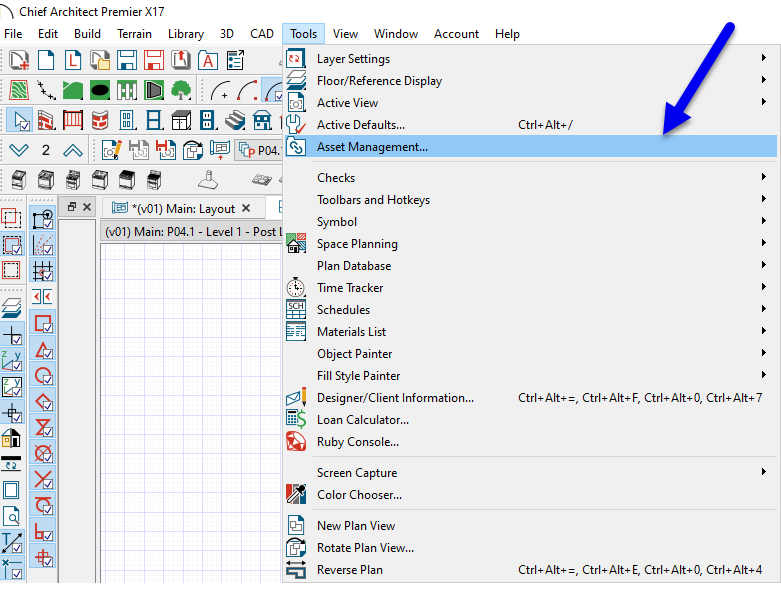Click the Color Chooser eyedropper icon
Screen dimensions: 781x599
(296, 494)
